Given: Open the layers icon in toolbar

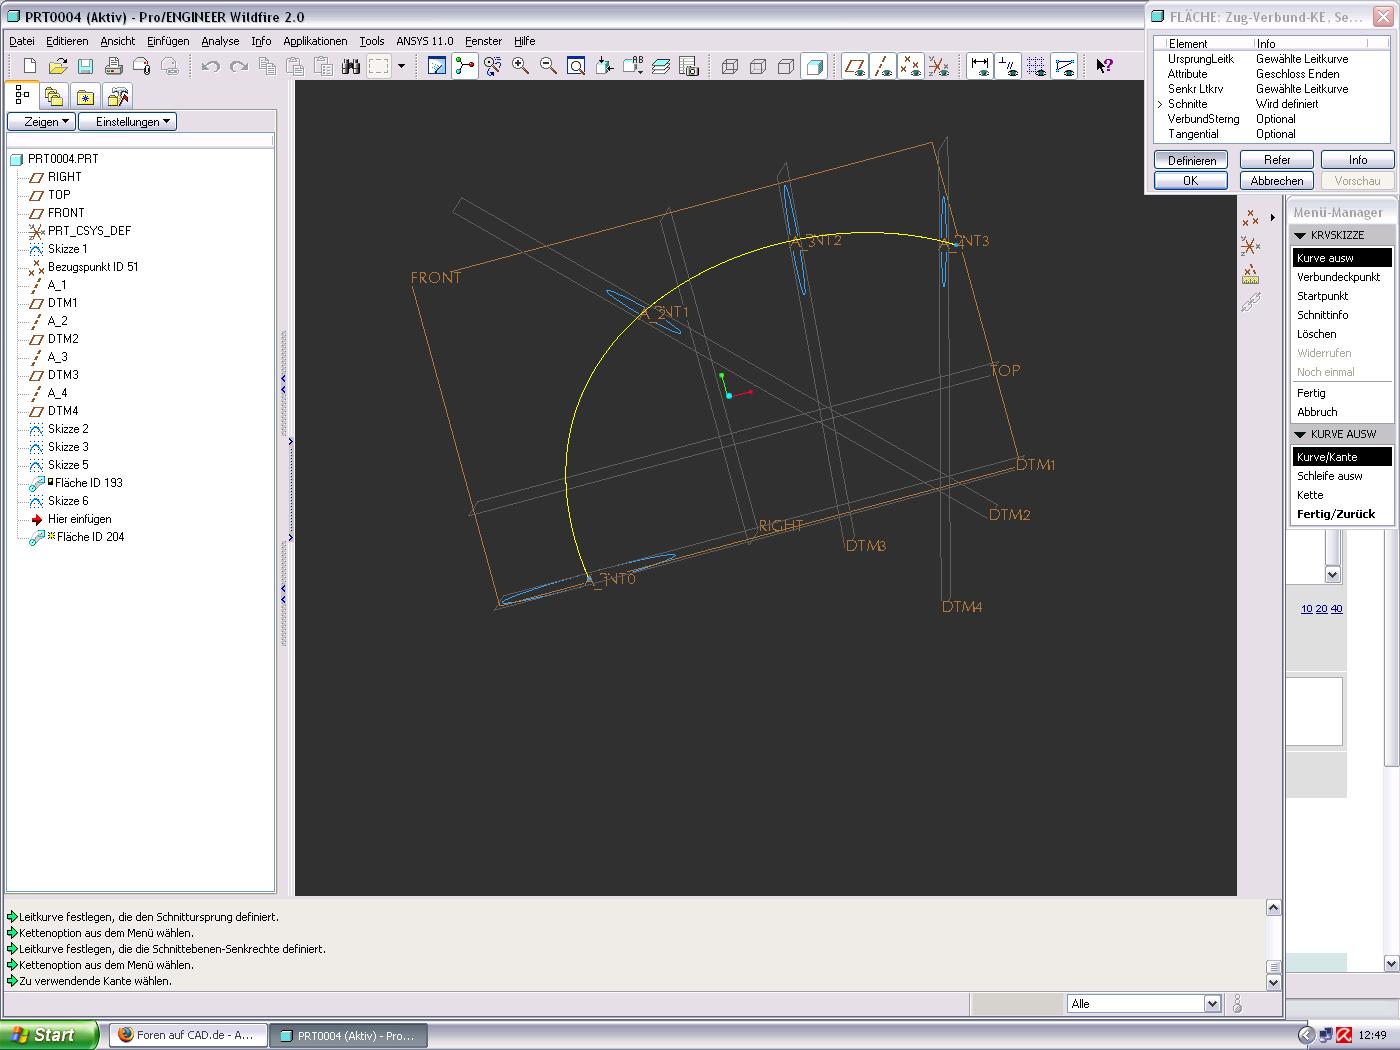Looking at the screenshot, I should [x=661, y=66].
